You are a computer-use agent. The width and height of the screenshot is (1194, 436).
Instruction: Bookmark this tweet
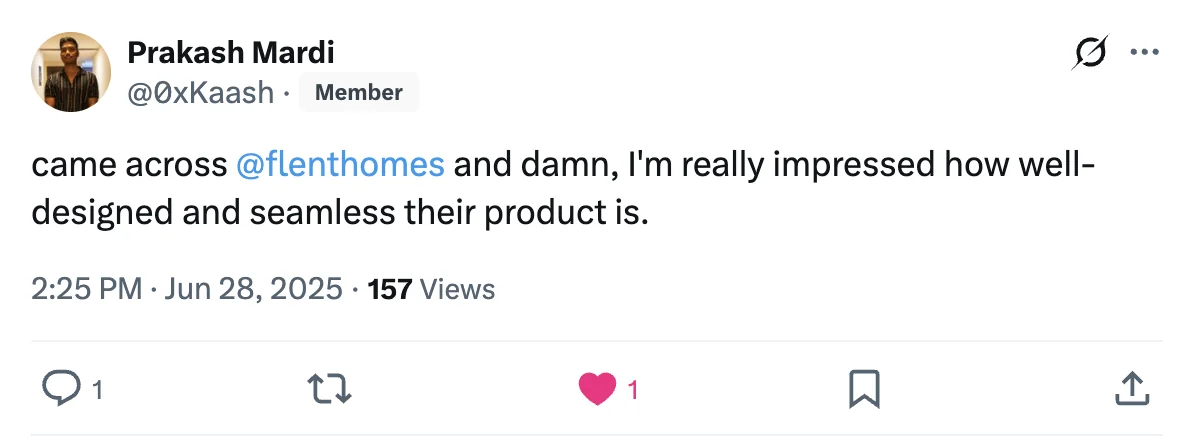(x=863, y=388)
